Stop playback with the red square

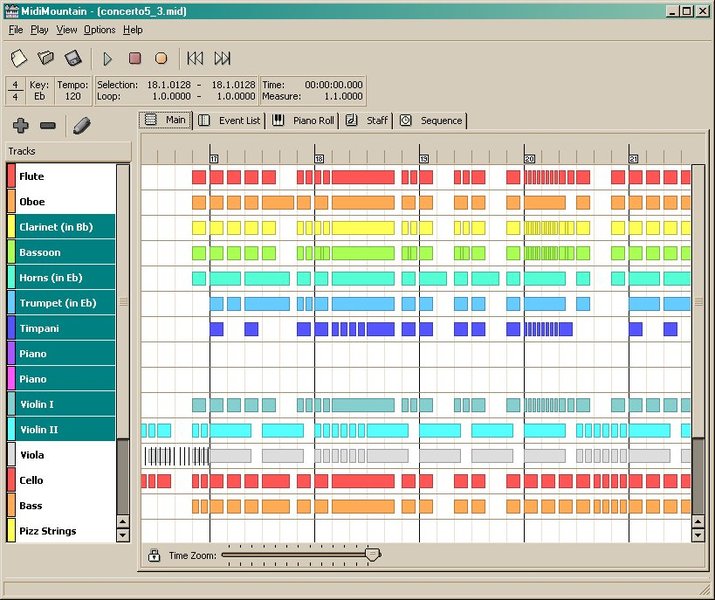[135, 58]
